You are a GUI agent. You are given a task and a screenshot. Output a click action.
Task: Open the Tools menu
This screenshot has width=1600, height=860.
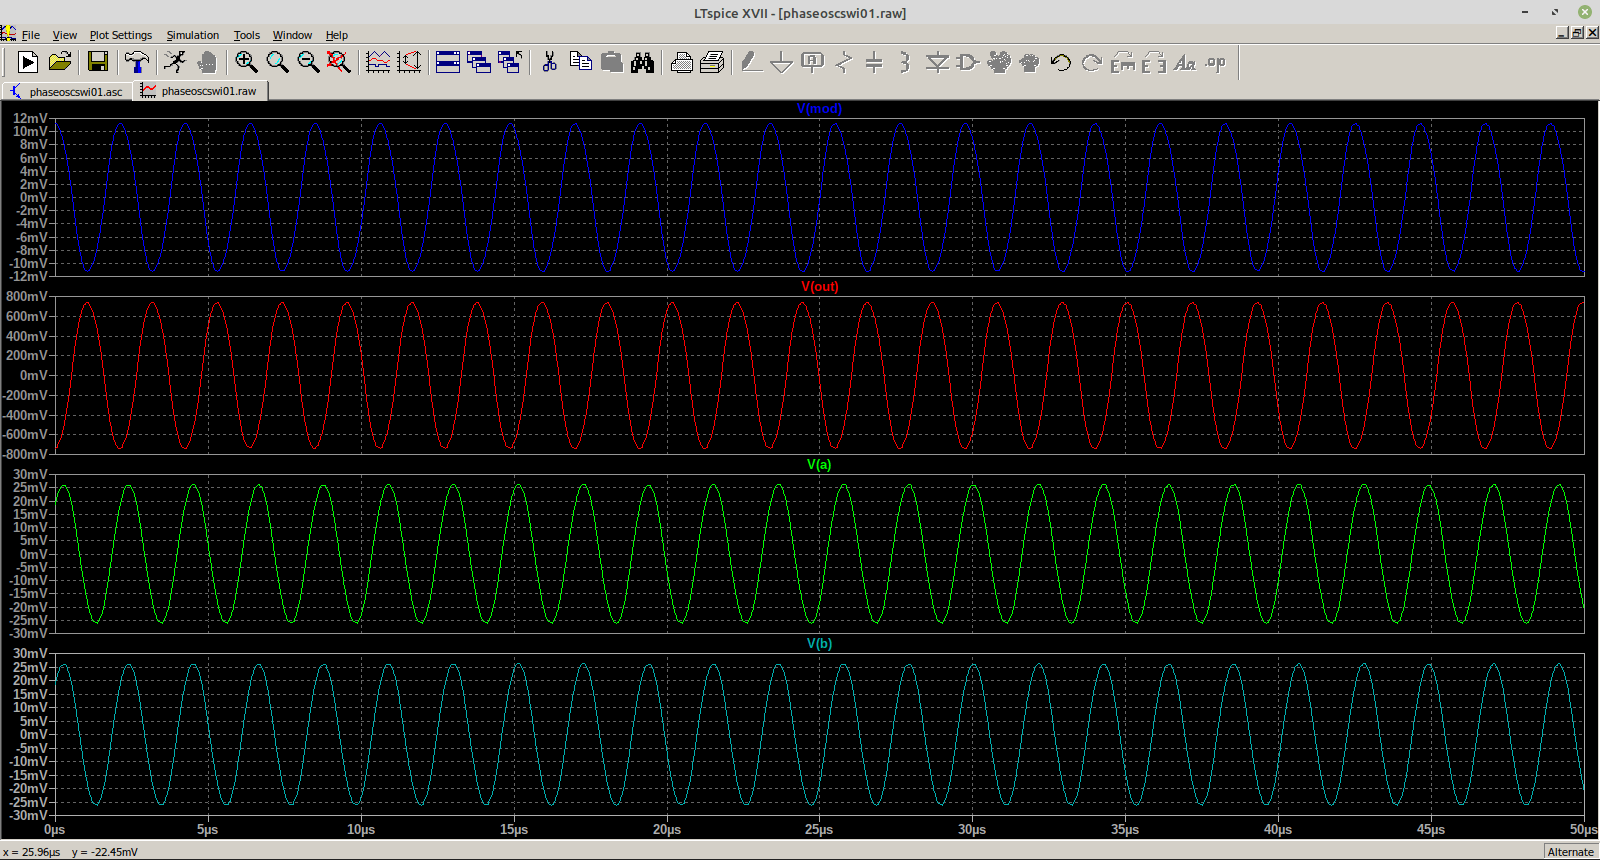[x=247, y=35]
